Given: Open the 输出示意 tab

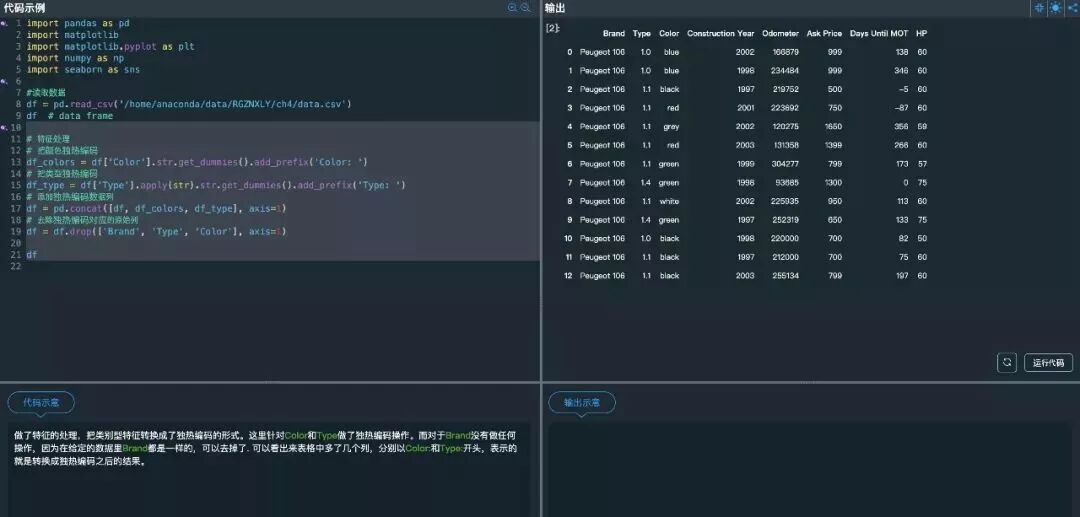Looking at the screenshot, I should click(582, 403).
